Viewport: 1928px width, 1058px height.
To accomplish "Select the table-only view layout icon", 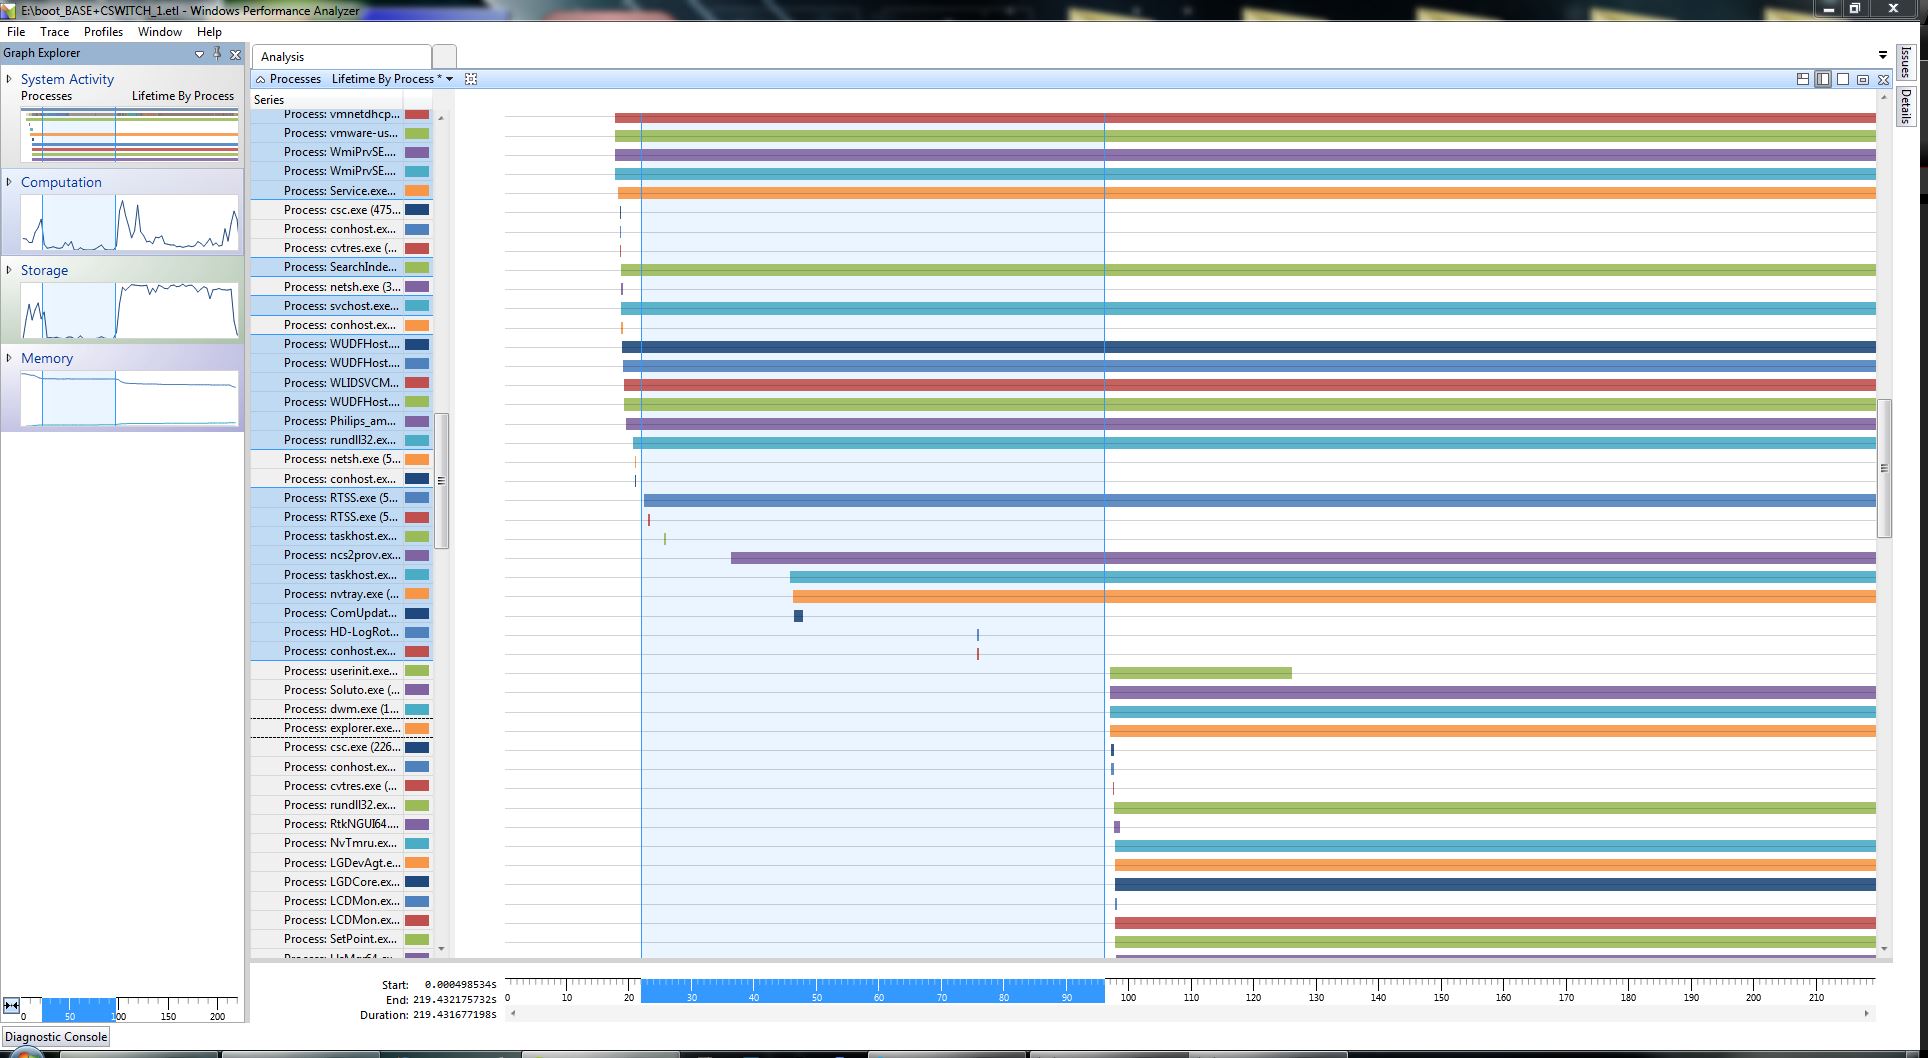I will pos(1843,79).
